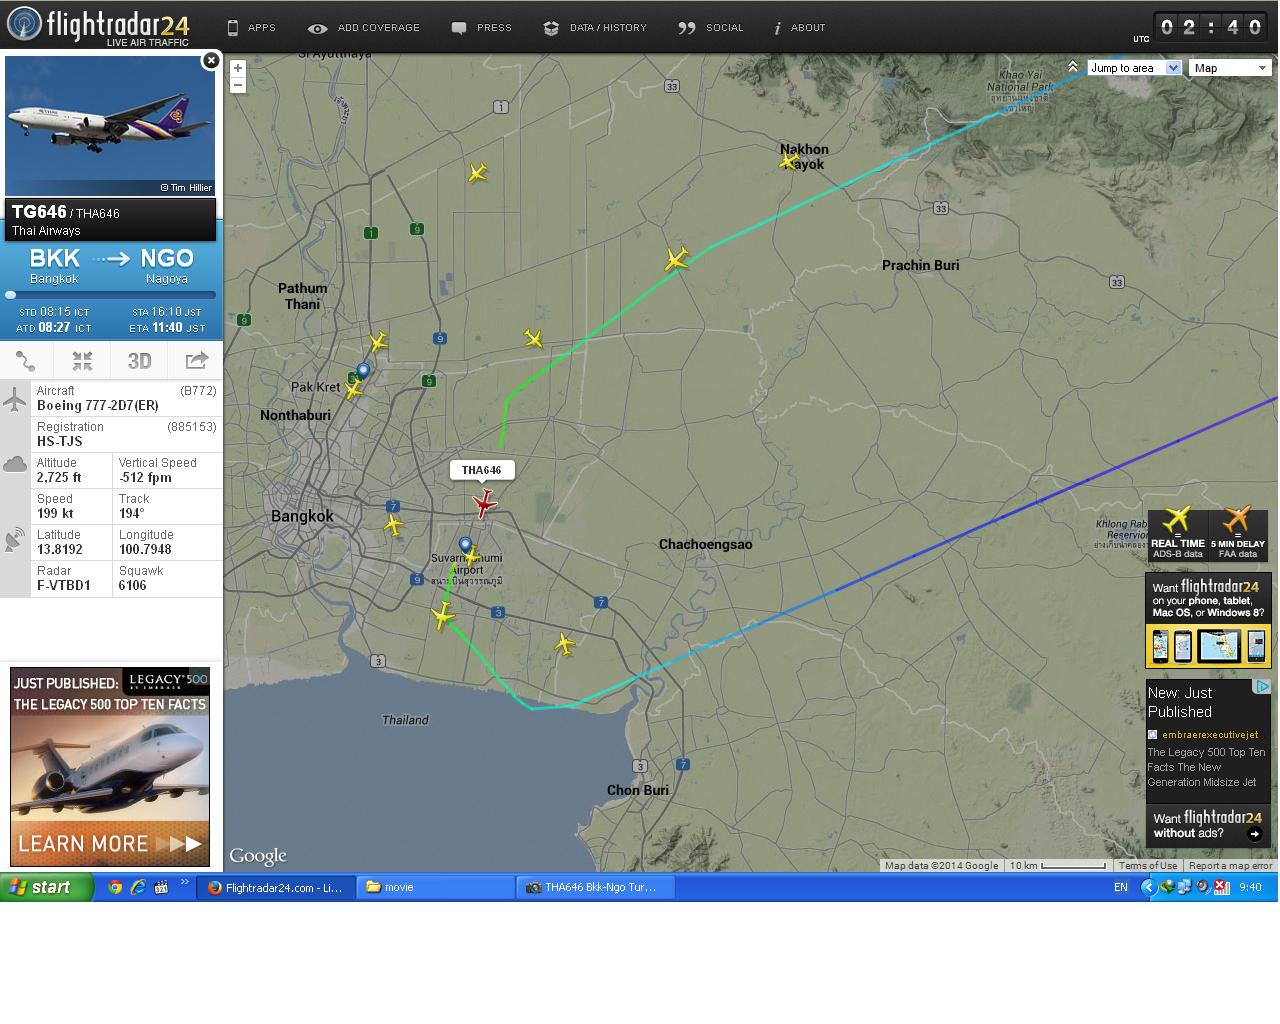Click the blue Suvarnabhumi Airport pin

tap(465, 545)
